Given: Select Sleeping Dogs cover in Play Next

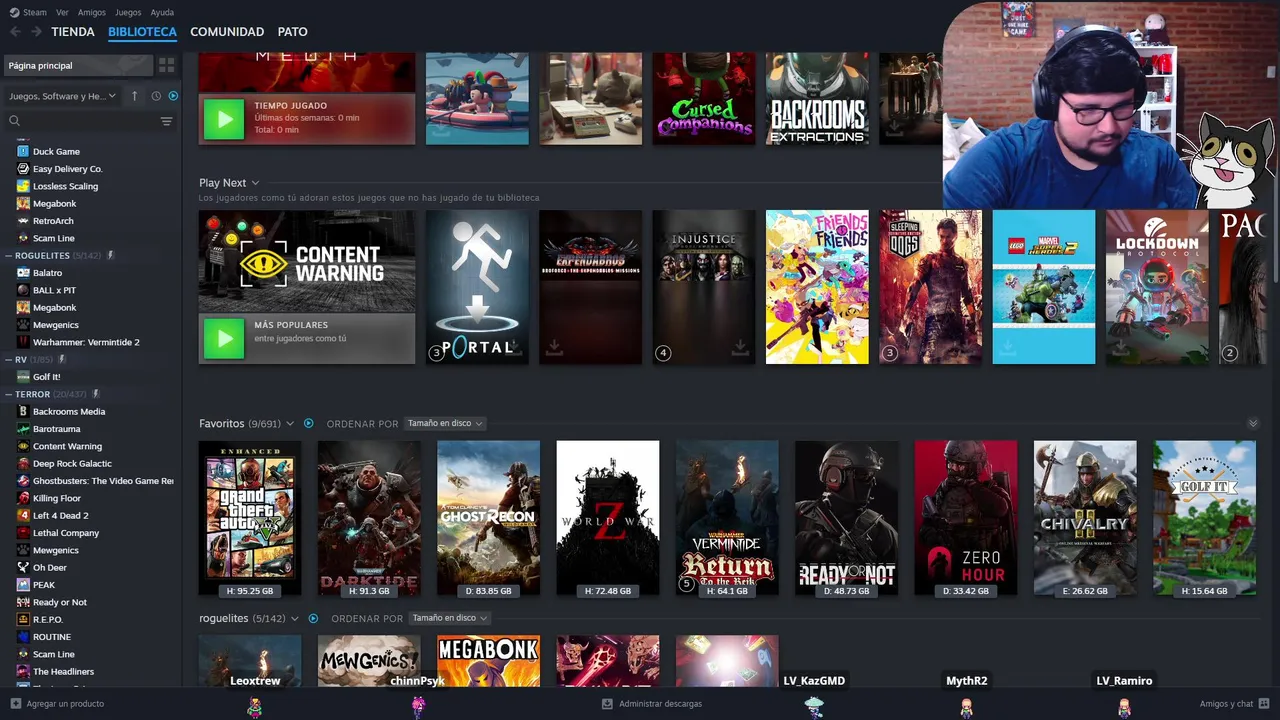Looking at the screenshot, I should (x=931, y=287).
